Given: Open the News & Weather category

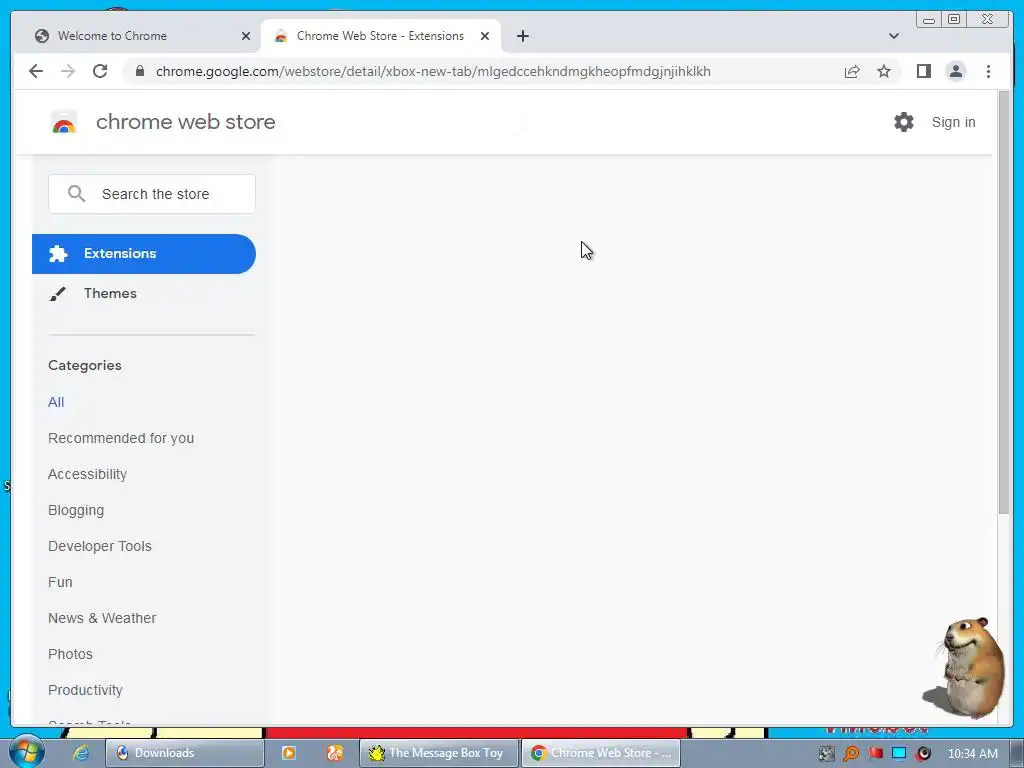Looking at the screenshot, I should click(x=102, y=618).
